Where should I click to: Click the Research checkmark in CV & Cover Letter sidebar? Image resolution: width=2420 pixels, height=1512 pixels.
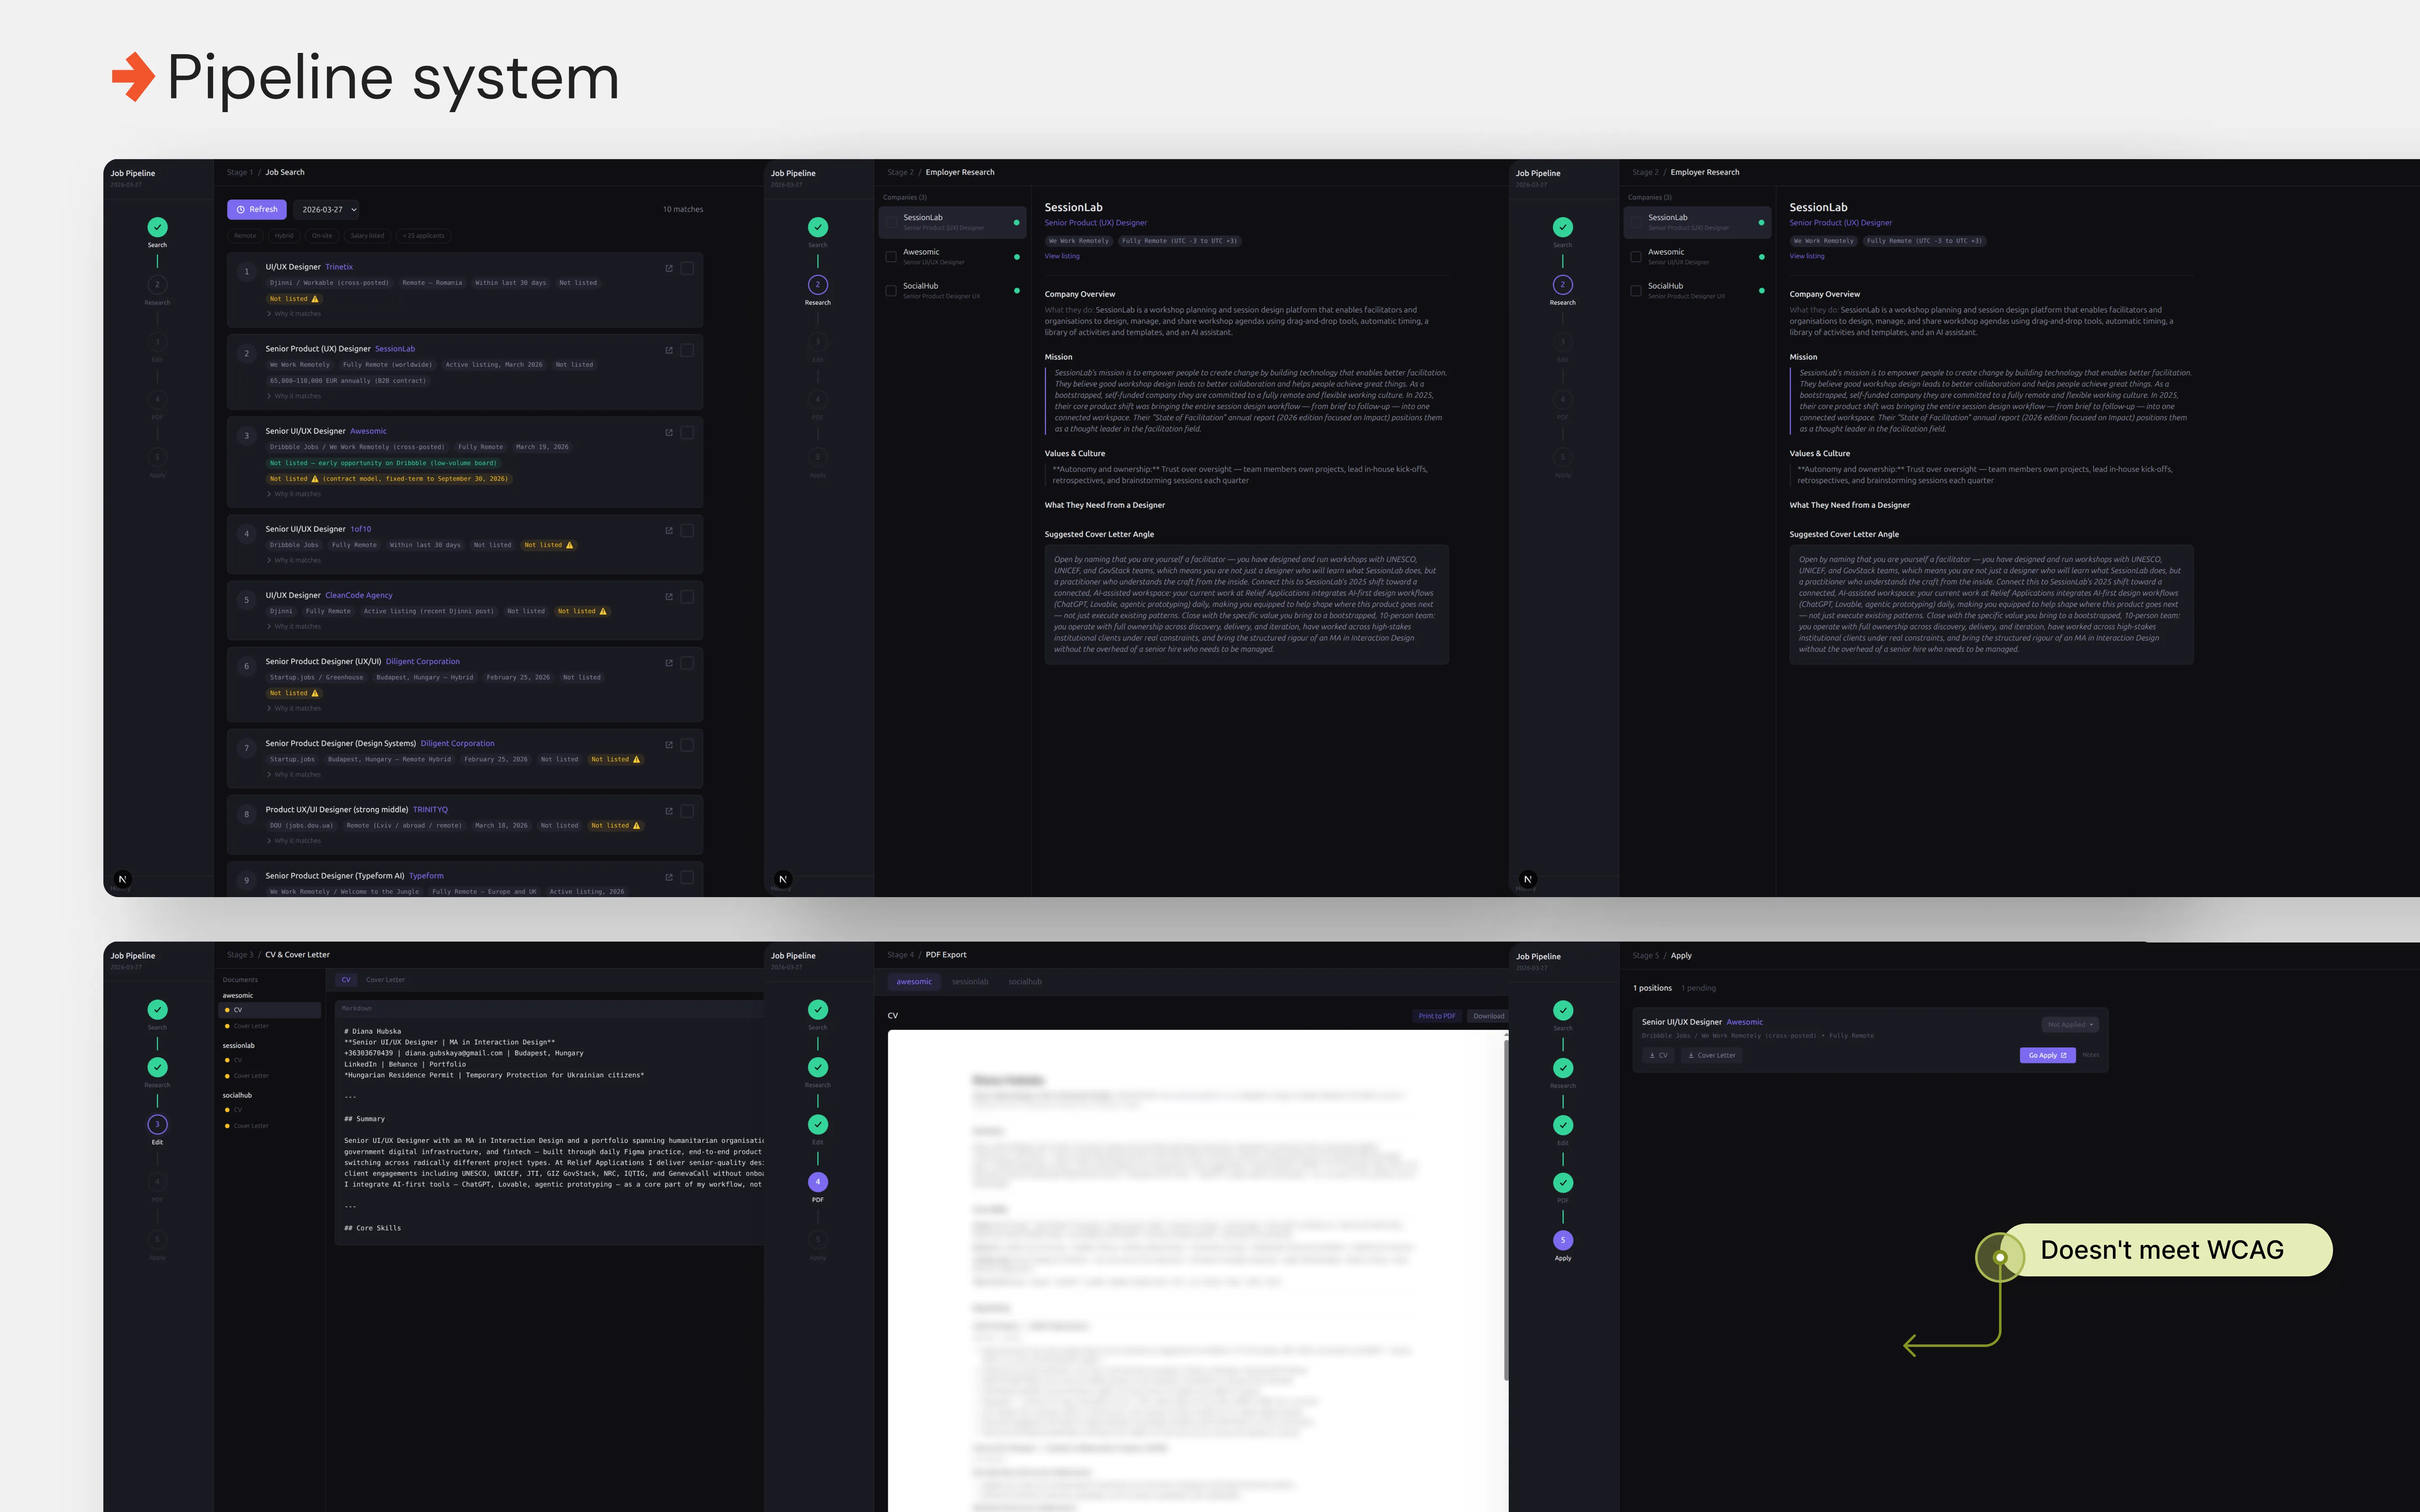pos(157,1067)
